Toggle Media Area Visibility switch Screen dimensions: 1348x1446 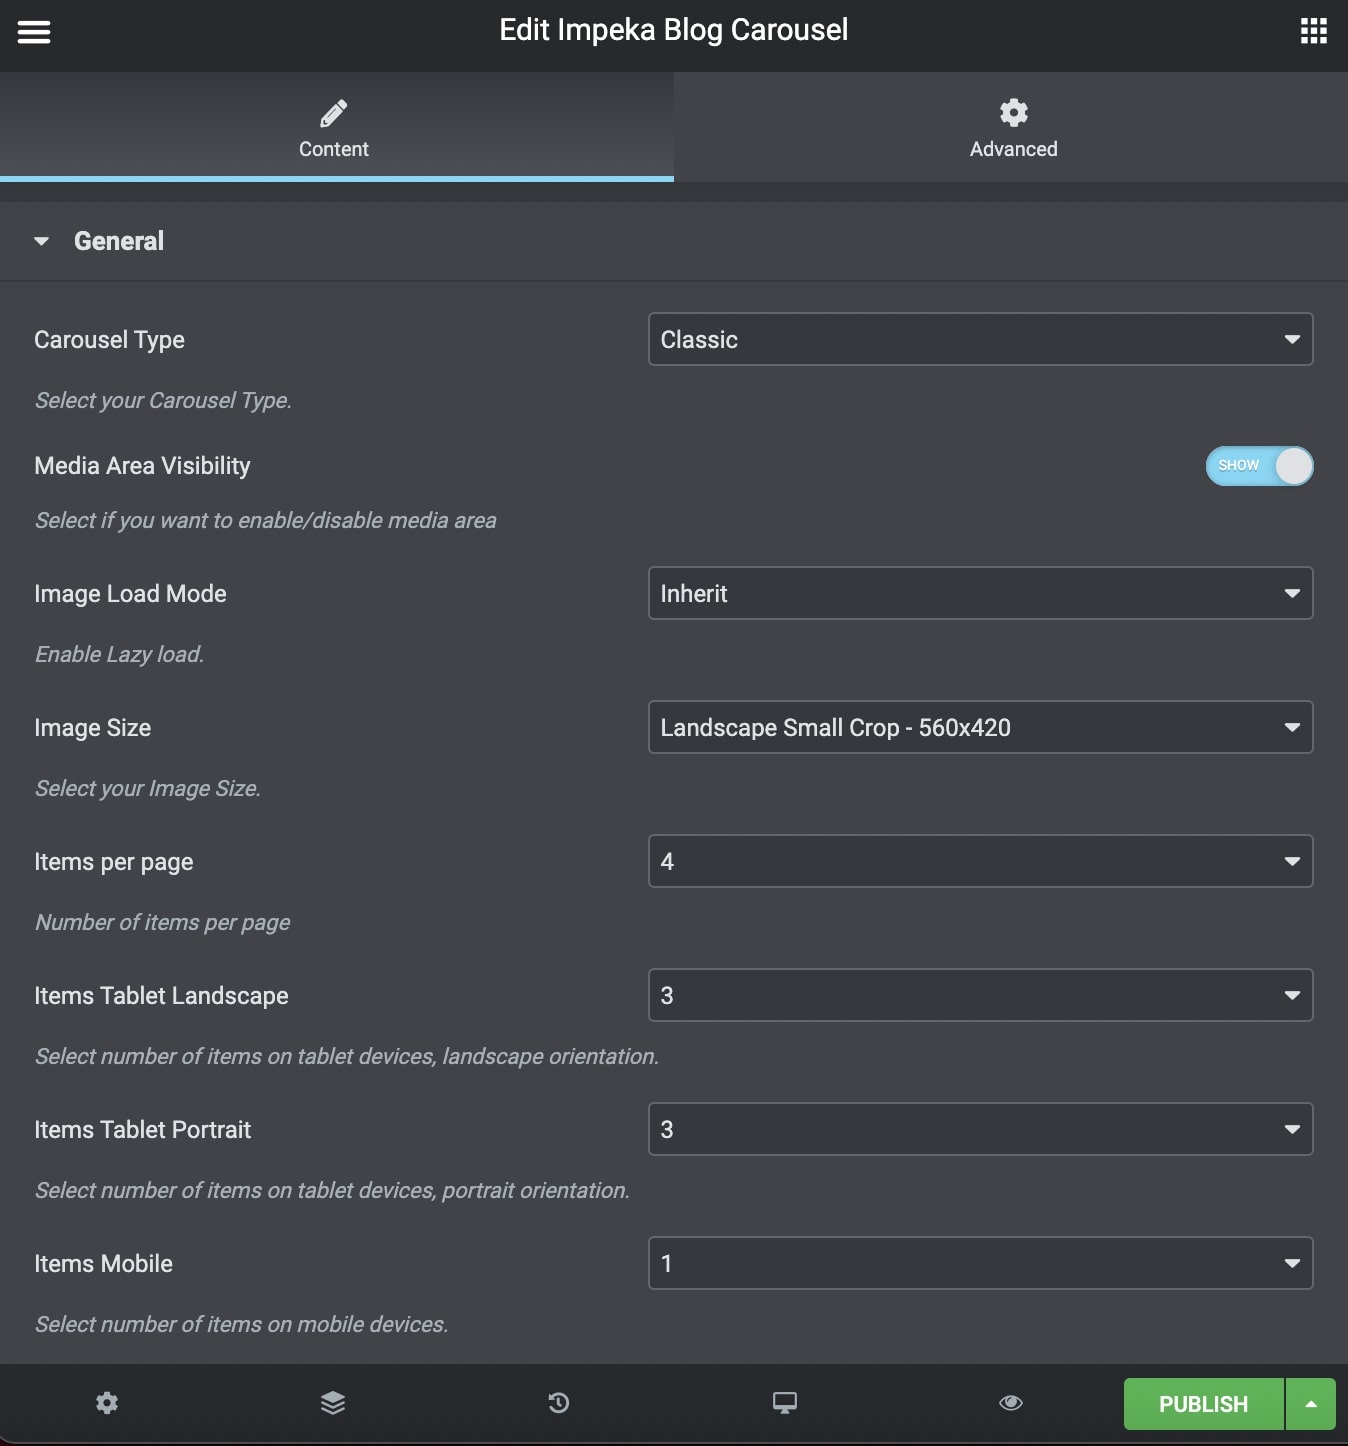pyautogui.click(x=1259, y=466)
